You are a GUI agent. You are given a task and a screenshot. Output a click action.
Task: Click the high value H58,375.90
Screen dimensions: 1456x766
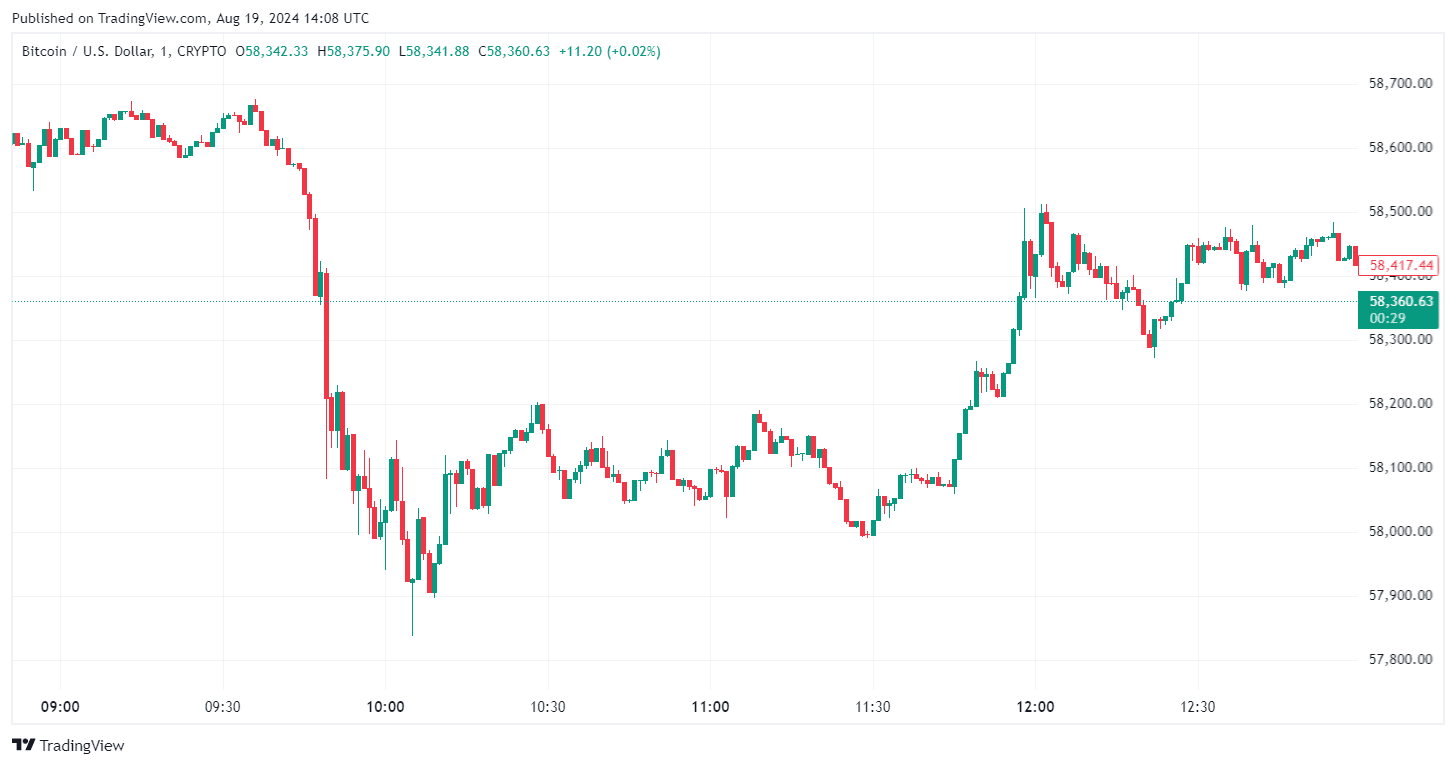353,51
